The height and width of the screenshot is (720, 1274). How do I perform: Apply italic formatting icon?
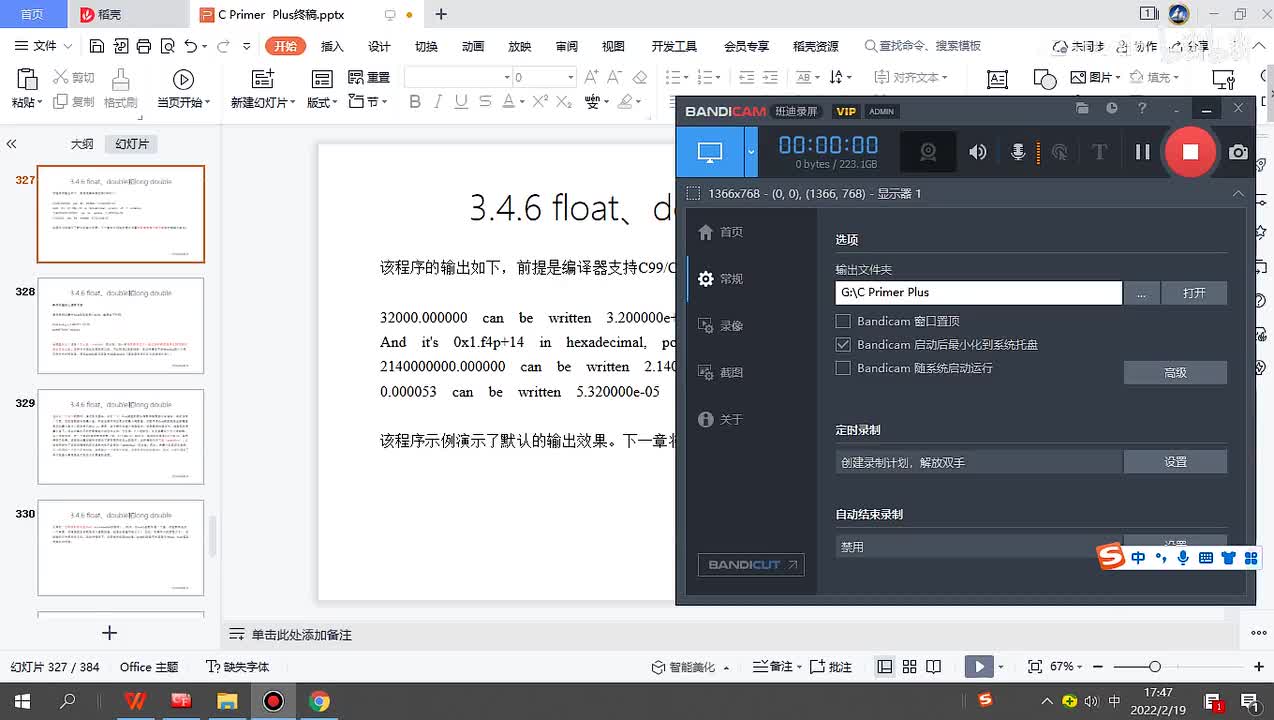pyautogui.click(x=438, y=102)
